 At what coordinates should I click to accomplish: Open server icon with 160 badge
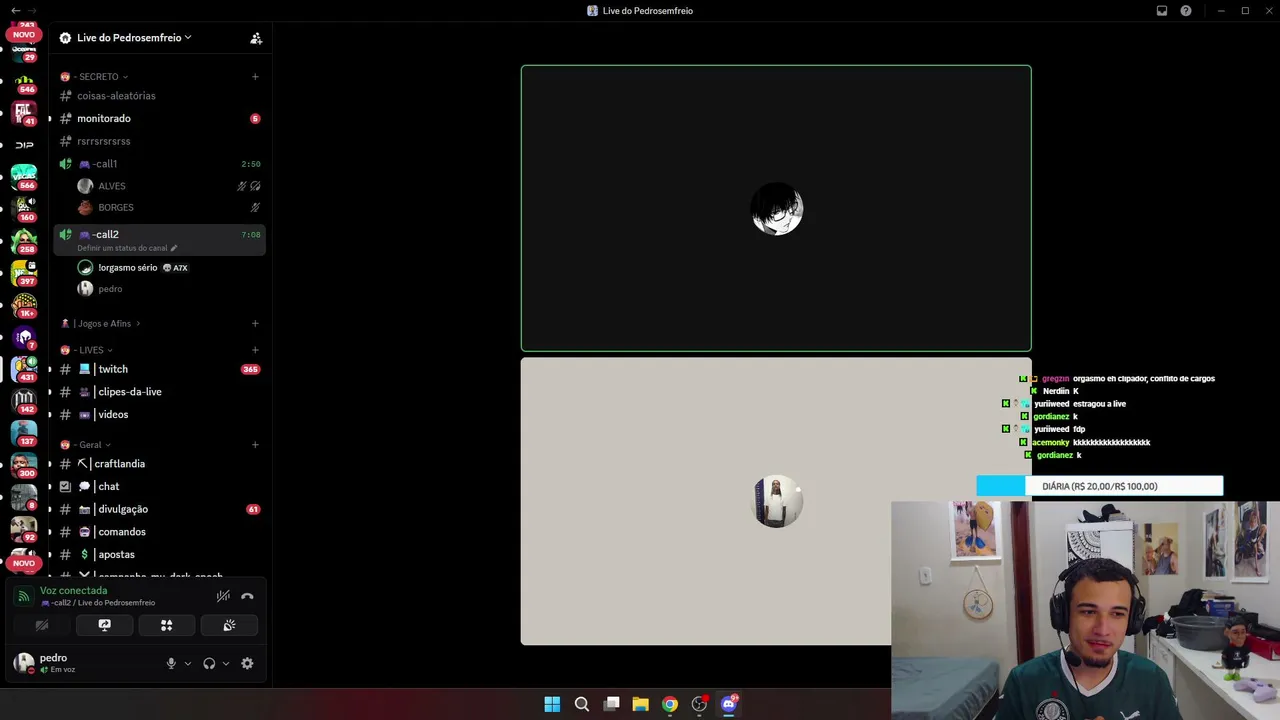coord(24,209)
